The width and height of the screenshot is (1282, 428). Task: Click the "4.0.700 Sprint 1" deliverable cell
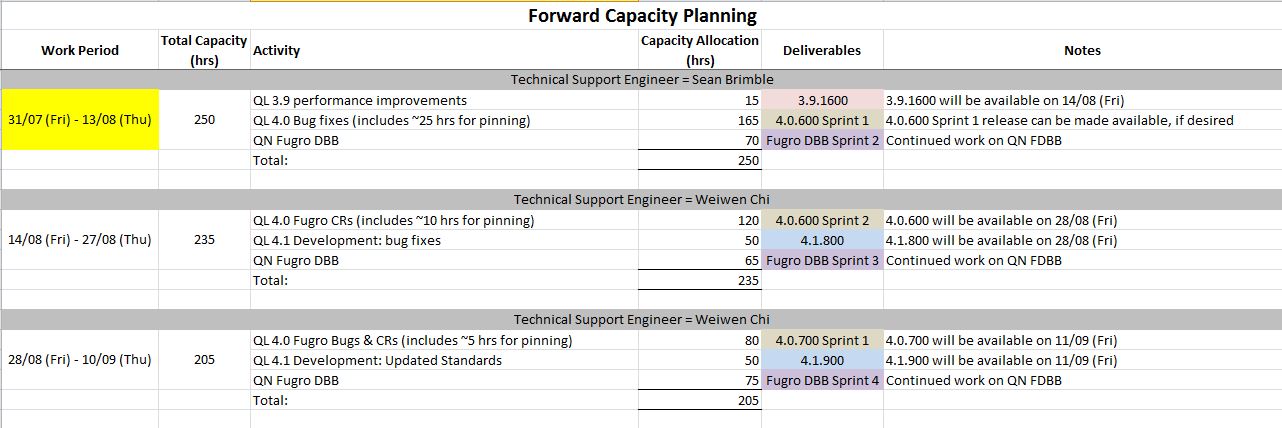tap(822, 340)
